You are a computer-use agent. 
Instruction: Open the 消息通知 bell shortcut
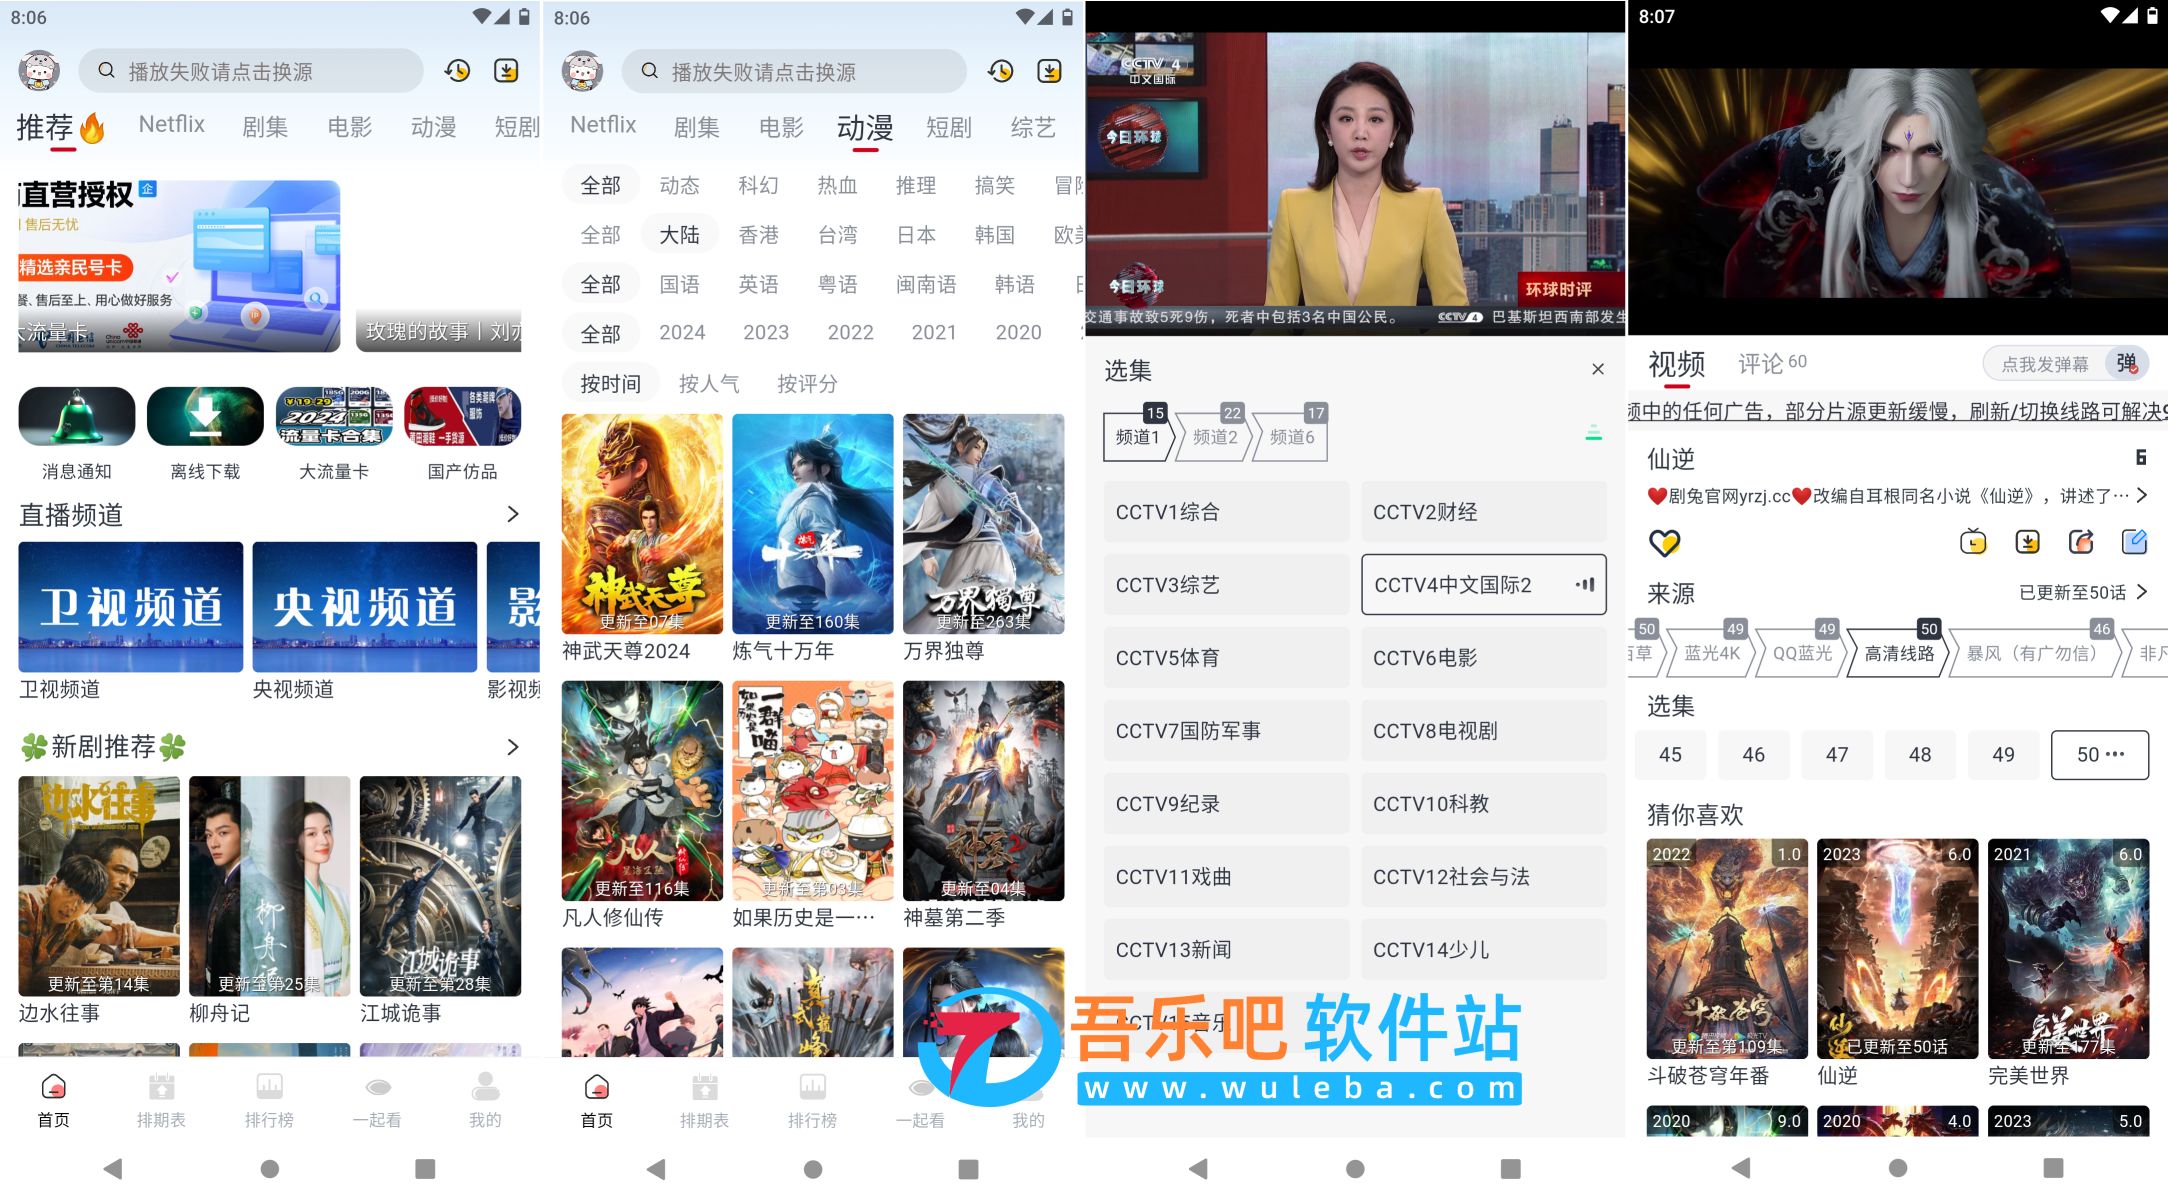point(77,416)
